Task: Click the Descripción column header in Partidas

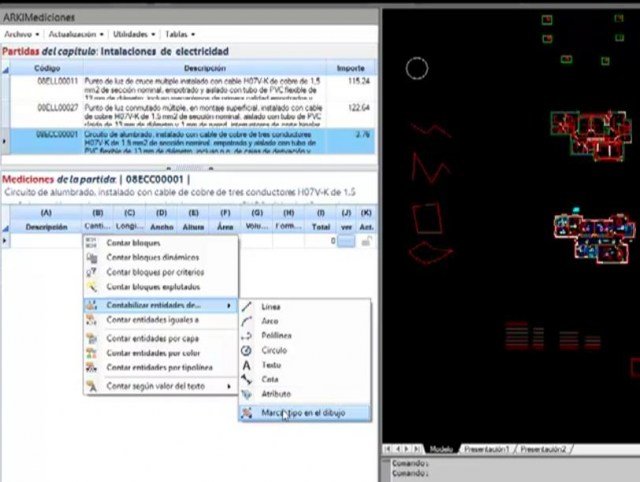Action: 204,68
